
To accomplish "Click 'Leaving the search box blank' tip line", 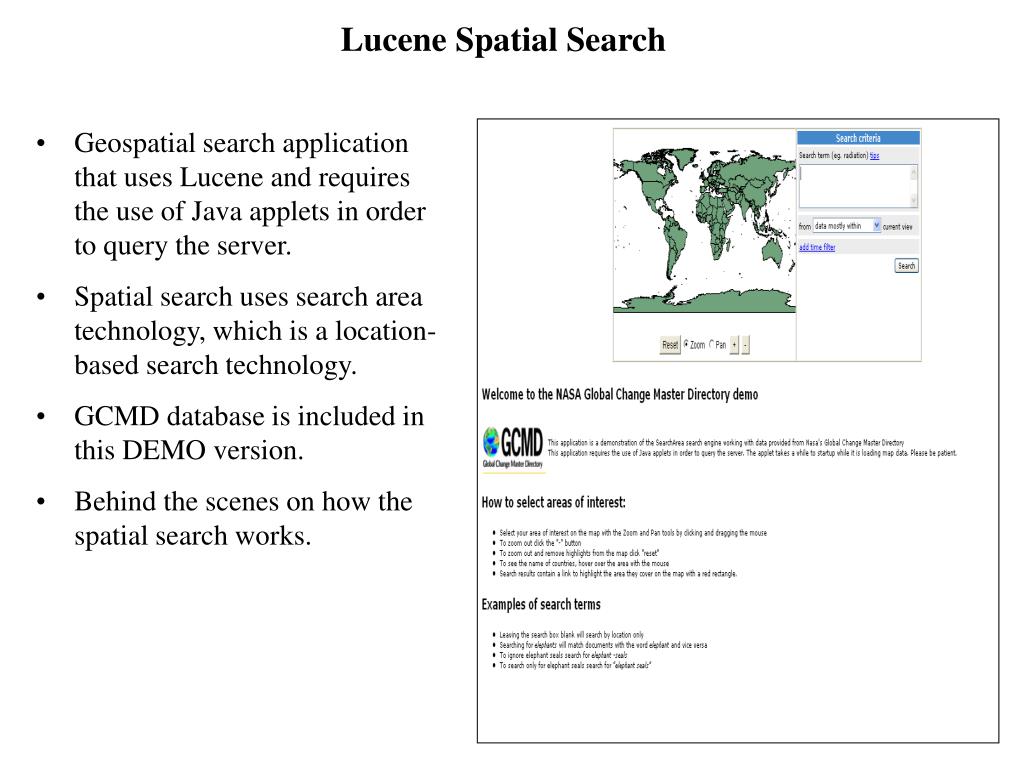I will 571,635.
